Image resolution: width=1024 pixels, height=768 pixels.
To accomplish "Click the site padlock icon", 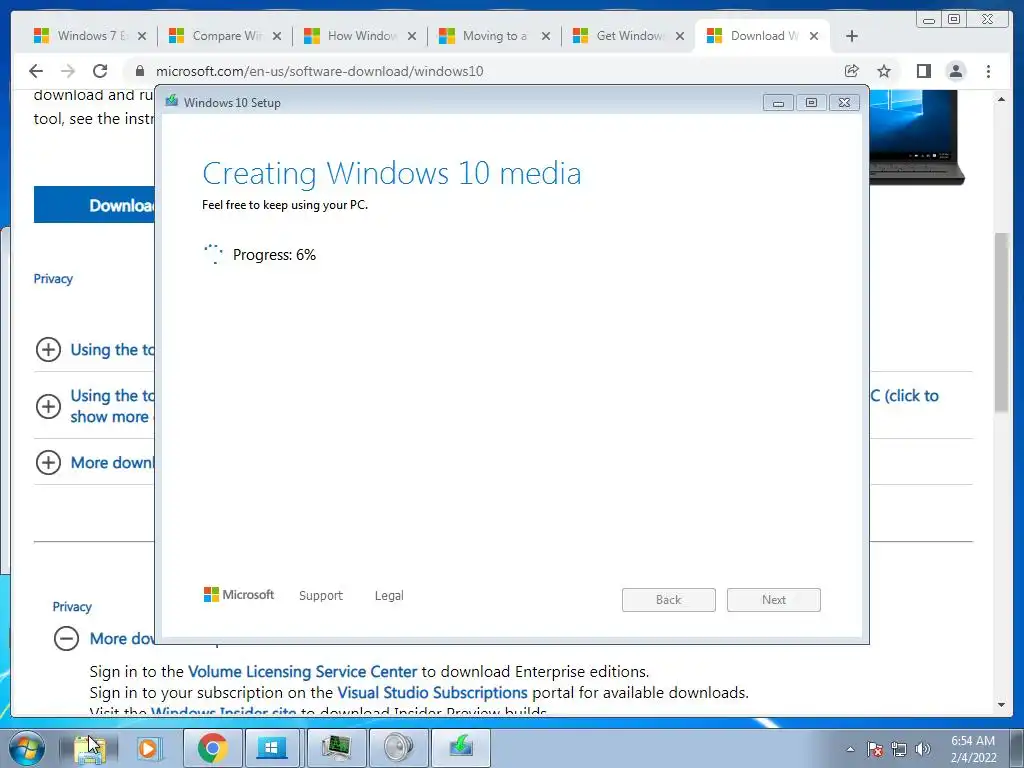I will click(x=140, y=71).
